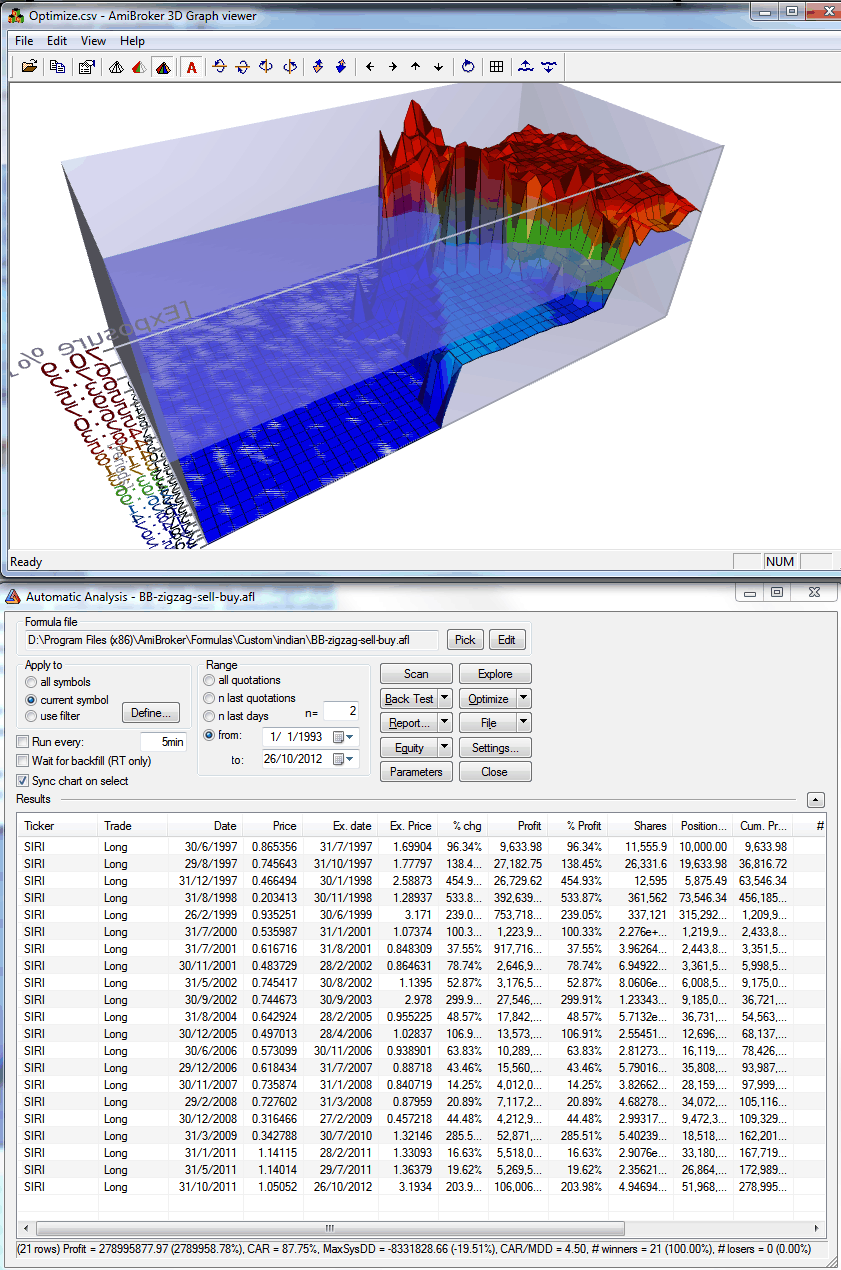Enable 'Wait for backfill (RT only)' checkbox

point(23,761)
